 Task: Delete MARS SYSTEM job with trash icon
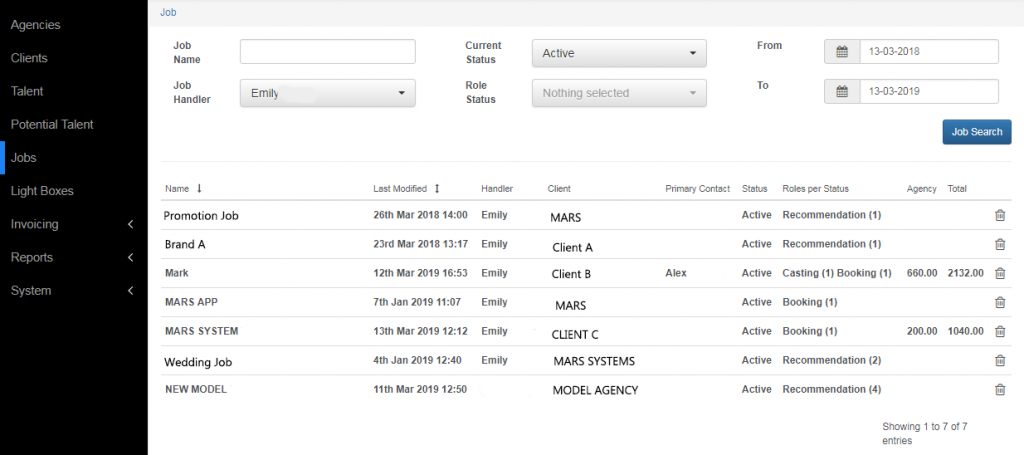coord(999,331)
